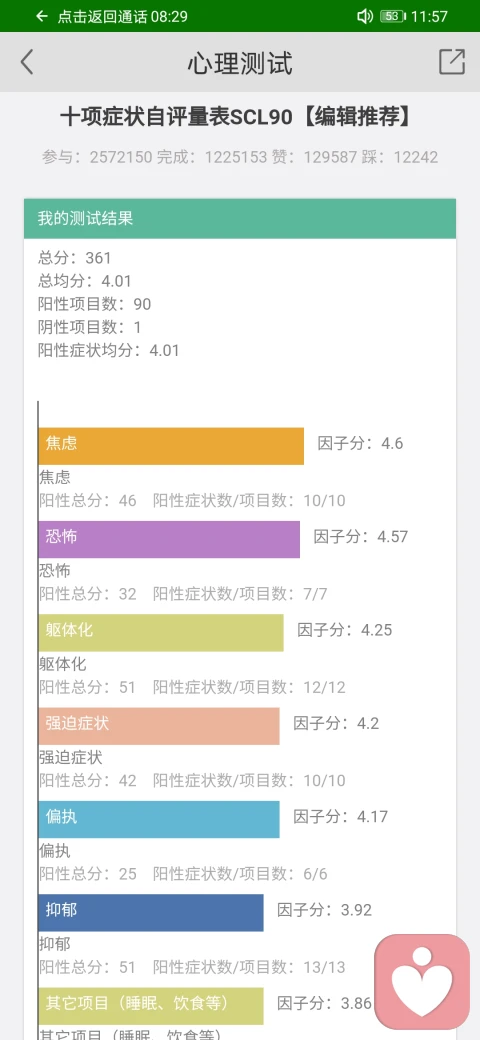Tap the volume speaker icon in status bar
The height and width of the screenshot is (1040, 480).
[x=365, y=16]
